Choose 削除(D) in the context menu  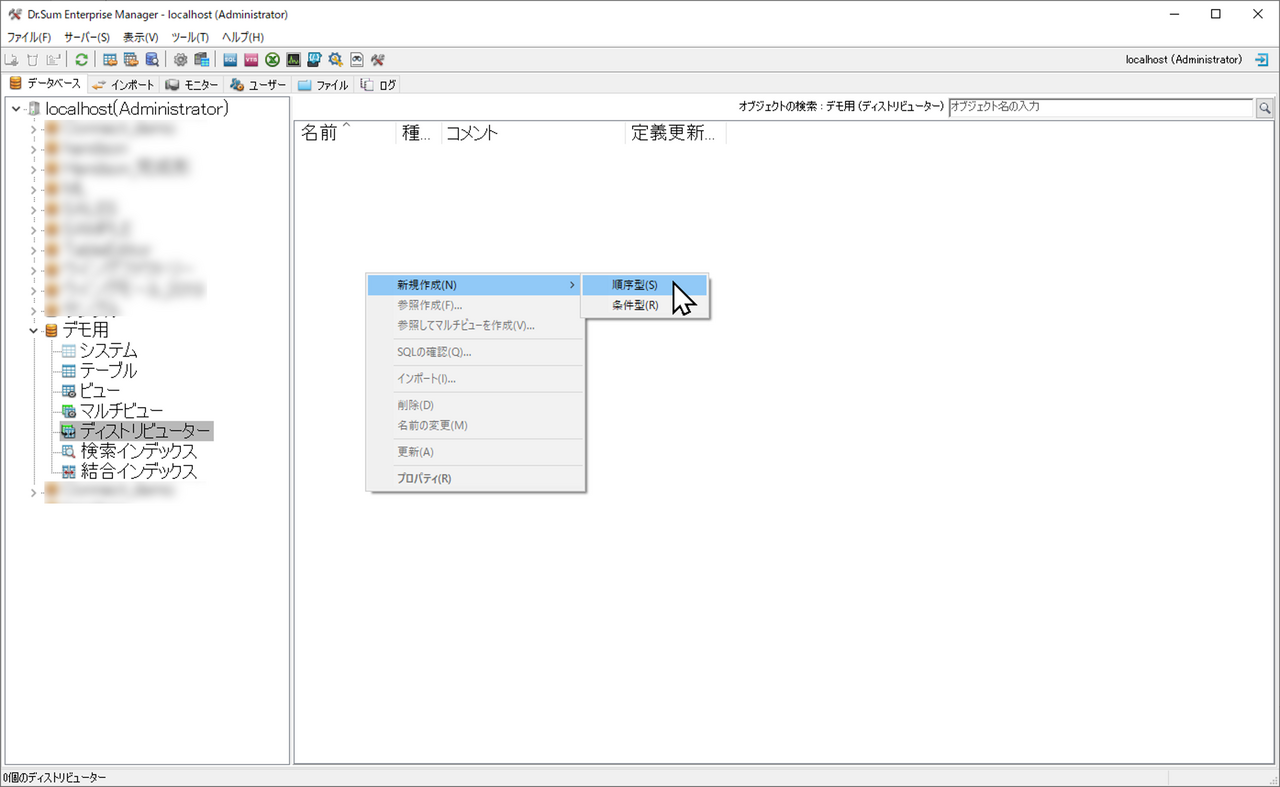475,405
